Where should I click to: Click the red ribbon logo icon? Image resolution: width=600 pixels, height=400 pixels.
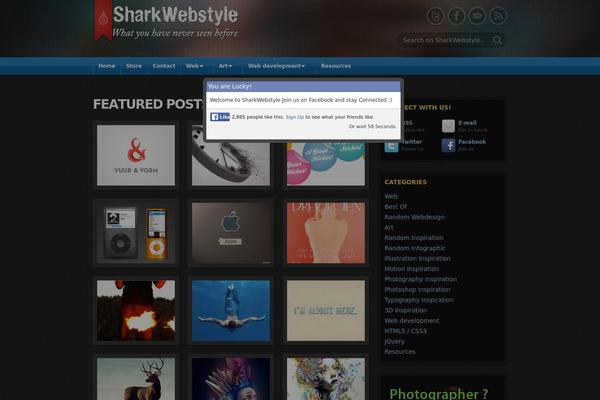pyautogui.click(x=103, y=19)
